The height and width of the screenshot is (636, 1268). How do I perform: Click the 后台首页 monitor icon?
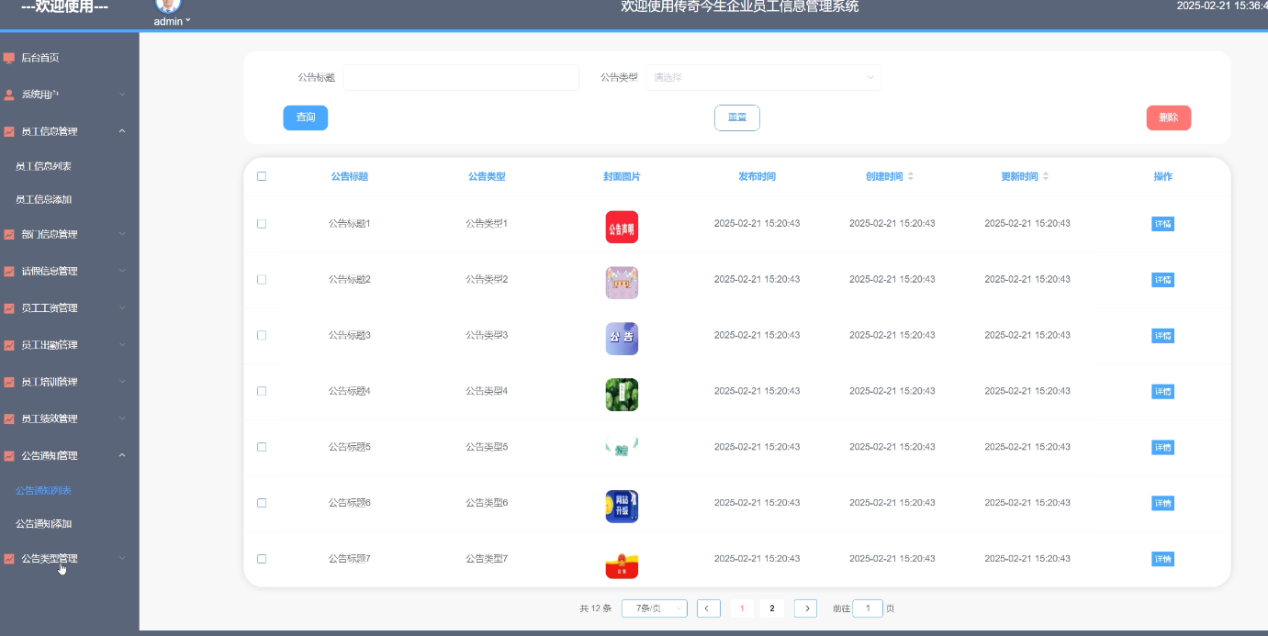[9, 58]
